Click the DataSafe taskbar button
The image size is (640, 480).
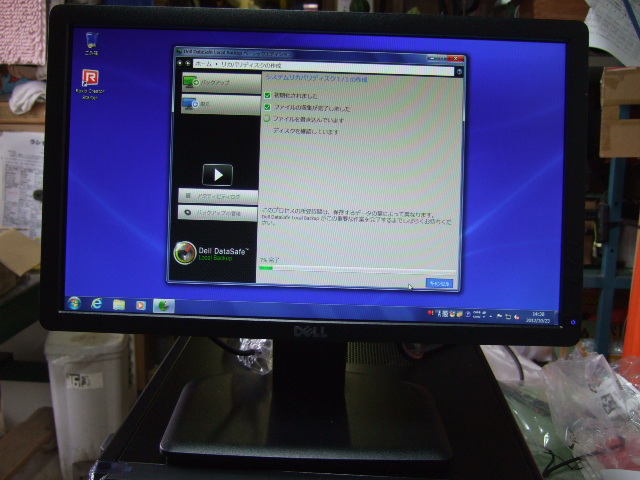164,305
